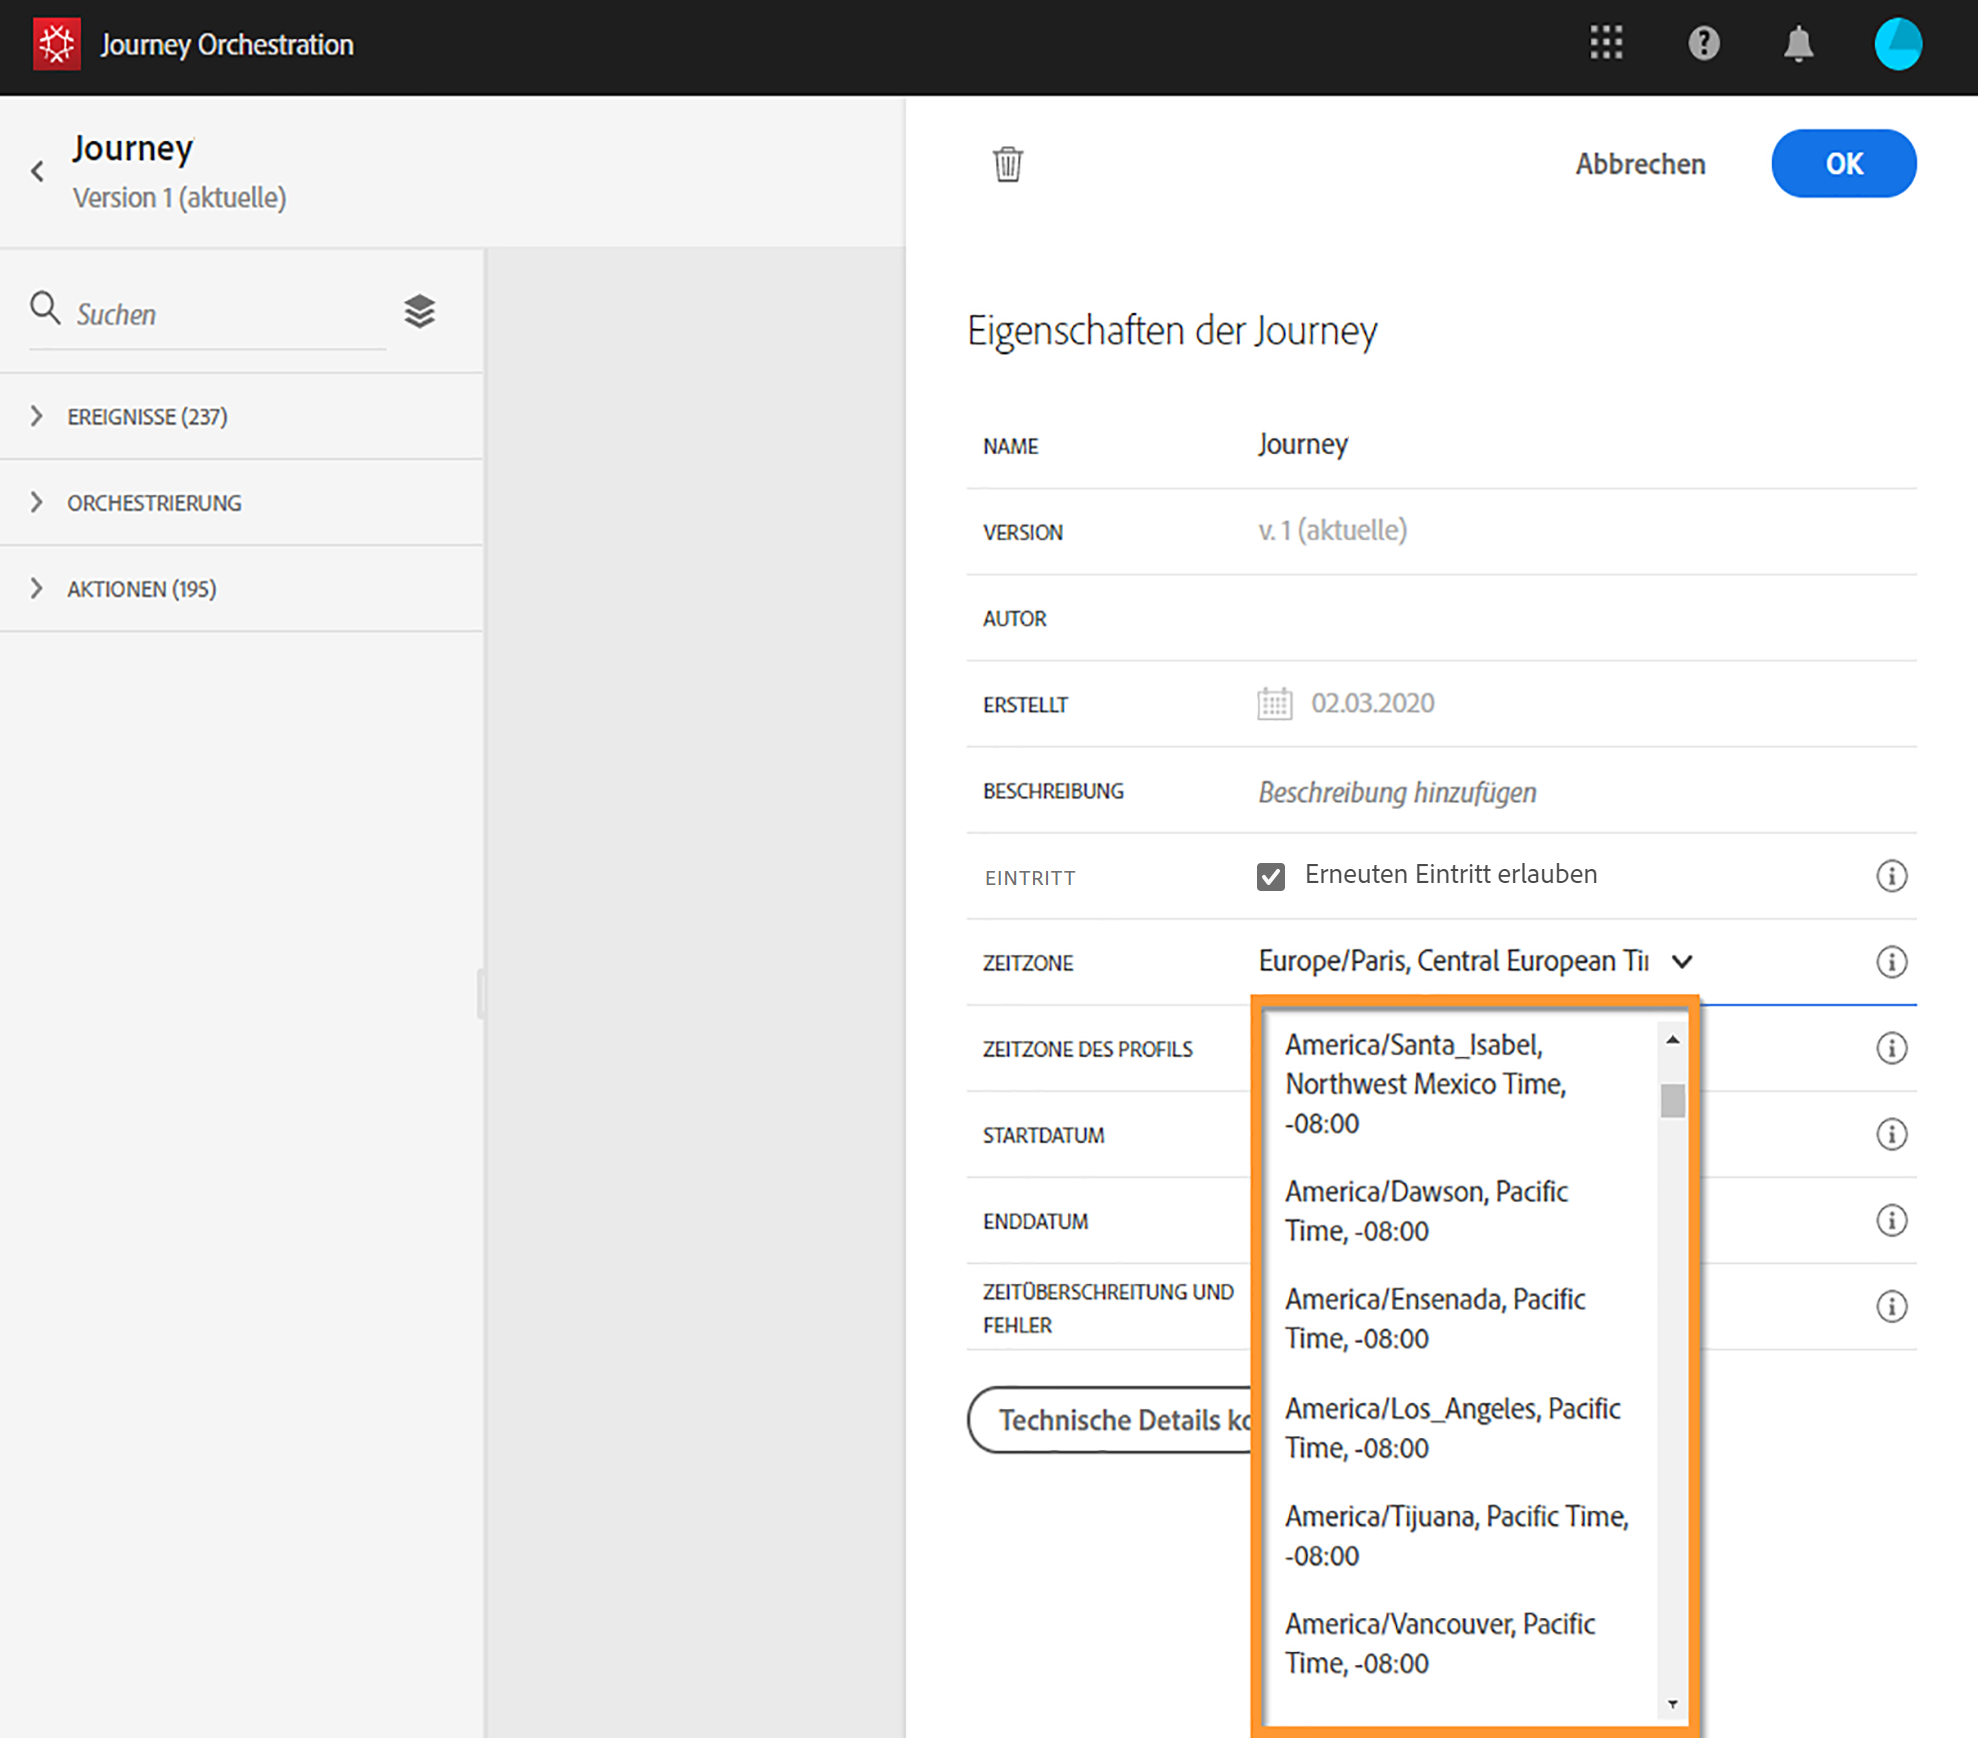Open the app switcher grid icon
This screenshot has width=1978, height=1738.
[x=1606, y=43]
